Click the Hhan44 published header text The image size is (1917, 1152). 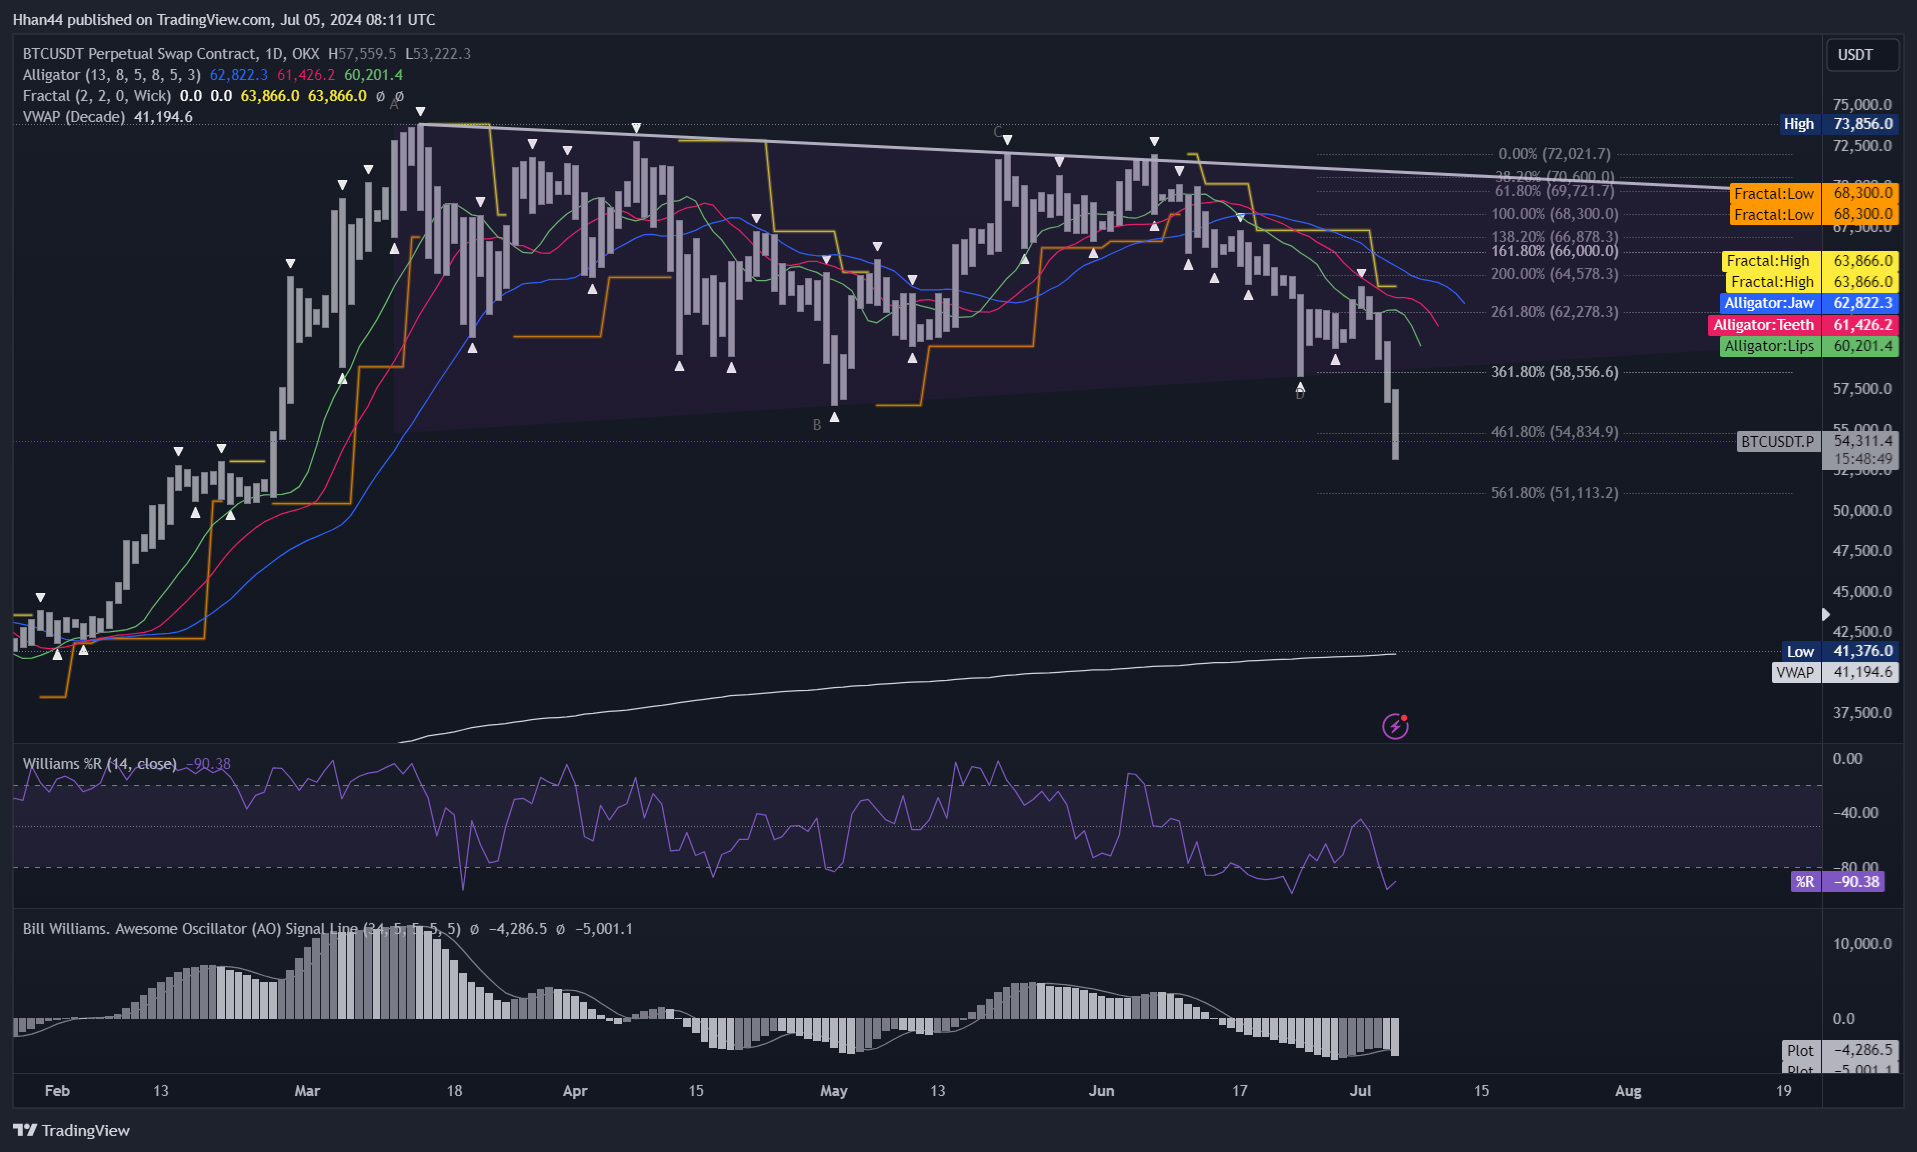(224, 20)
